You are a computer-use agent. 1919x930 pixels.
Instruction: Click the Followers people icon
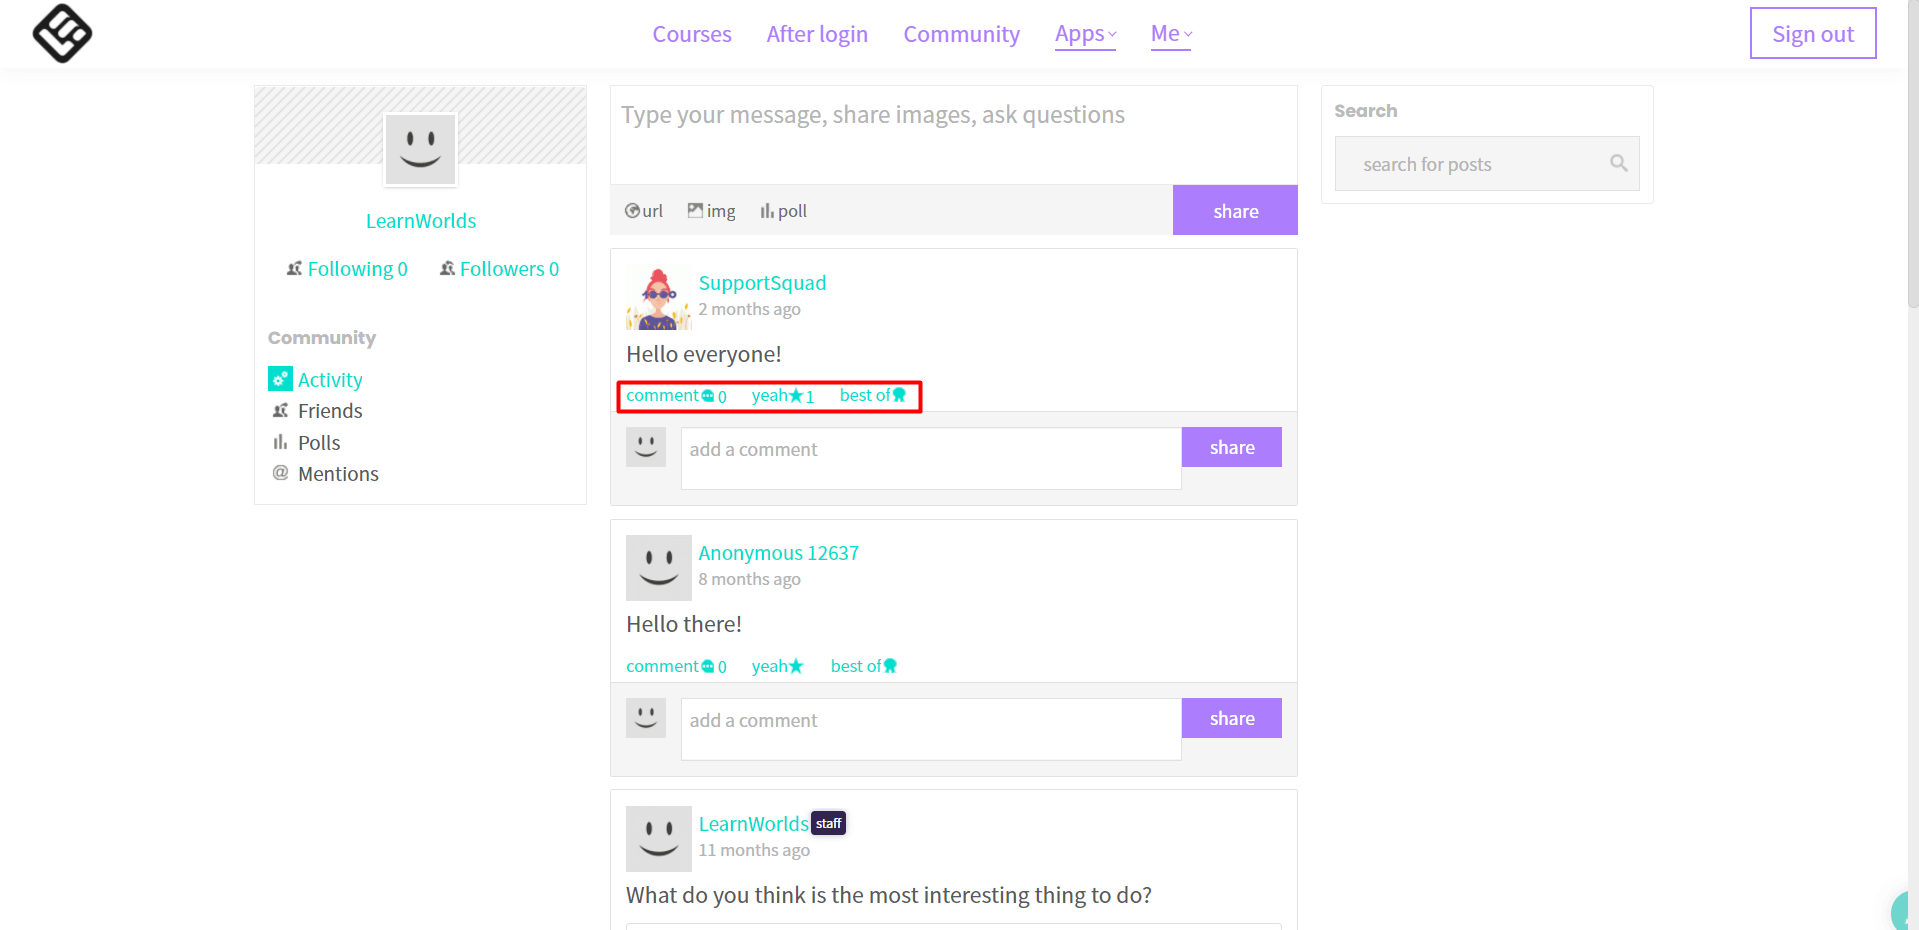click(447, 268)
